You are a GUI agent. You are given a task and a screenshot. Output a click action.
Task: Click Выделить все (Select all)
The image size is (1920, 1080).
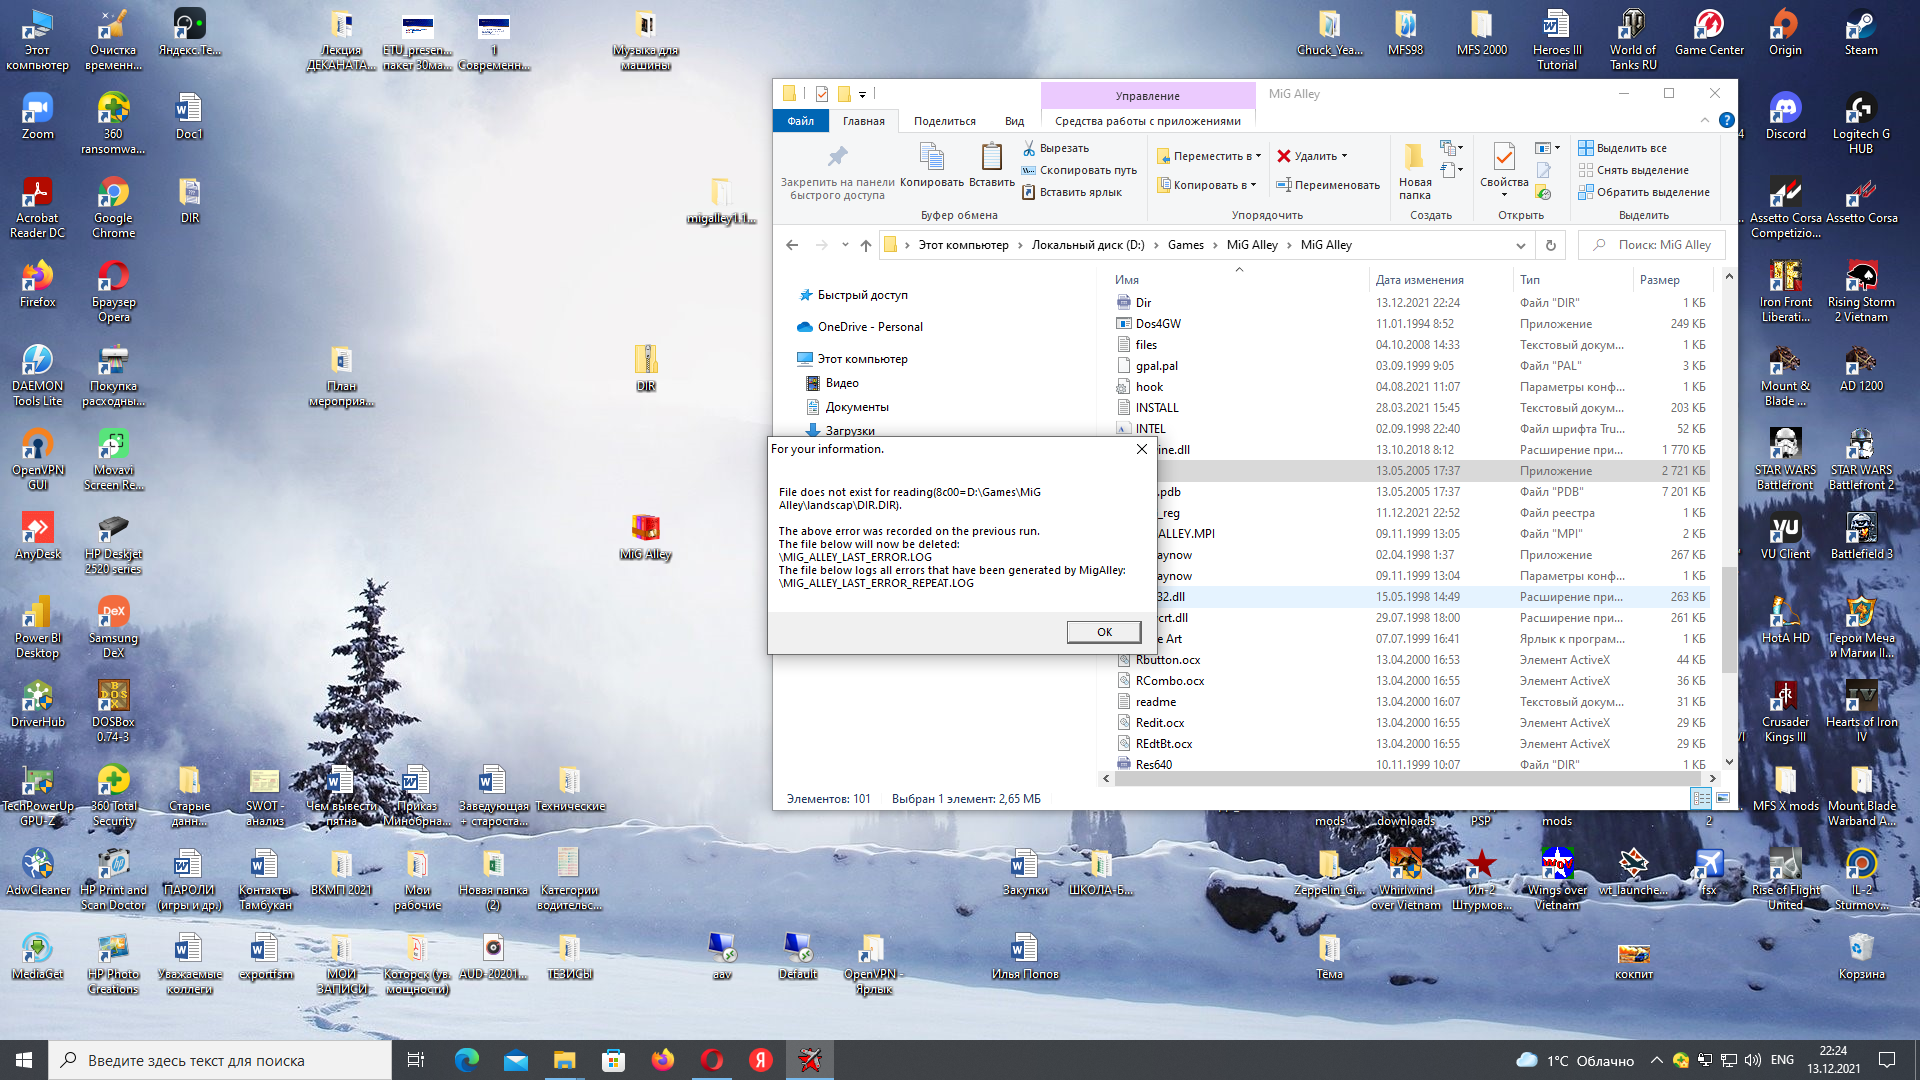click(1630, 148)
